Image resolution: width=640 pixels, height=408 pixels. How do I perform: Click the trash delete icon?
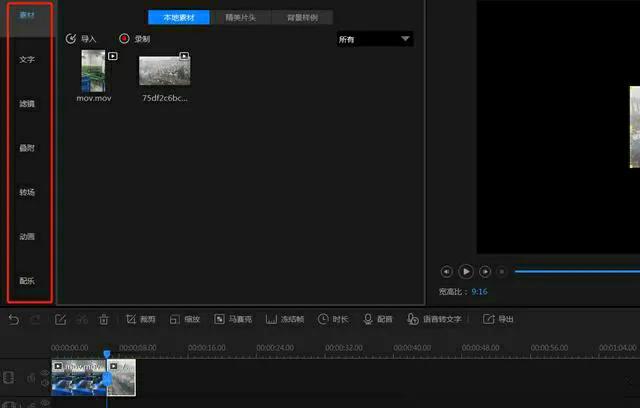point(104,319)
